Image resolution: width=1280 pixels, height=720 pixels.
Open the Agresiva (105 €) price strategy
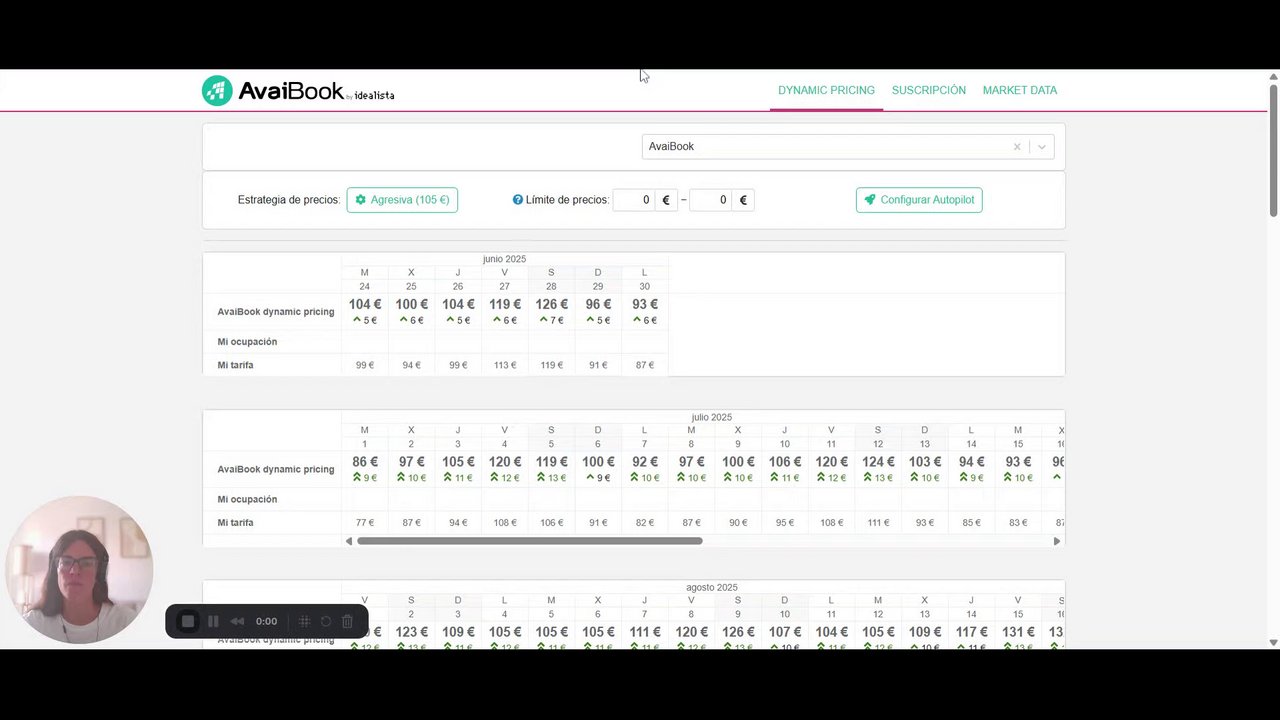coord(402,200)
